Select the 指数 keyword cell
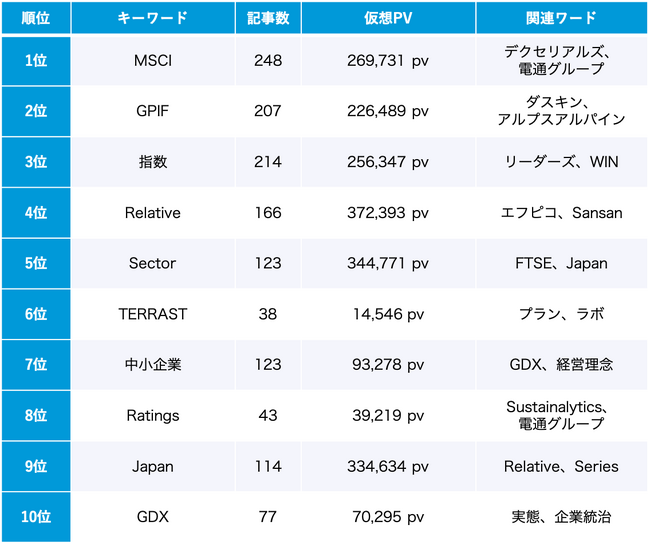This screenshot has width=650, height=546. [x=152, y=162]
